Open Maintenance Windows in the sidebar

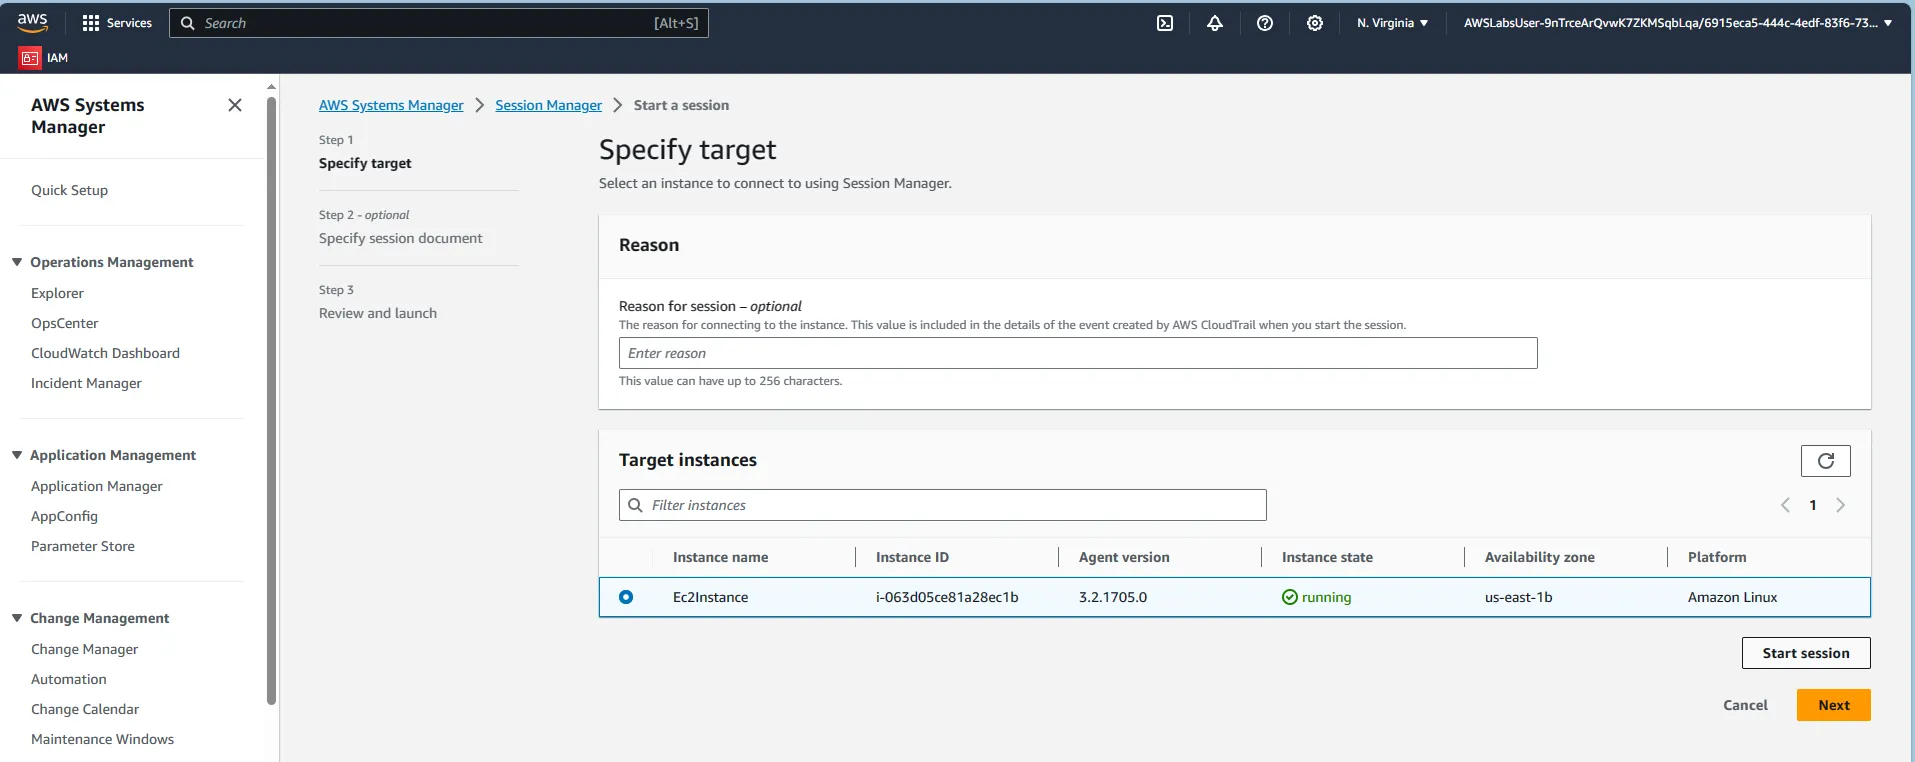click(x=102, y=739)
